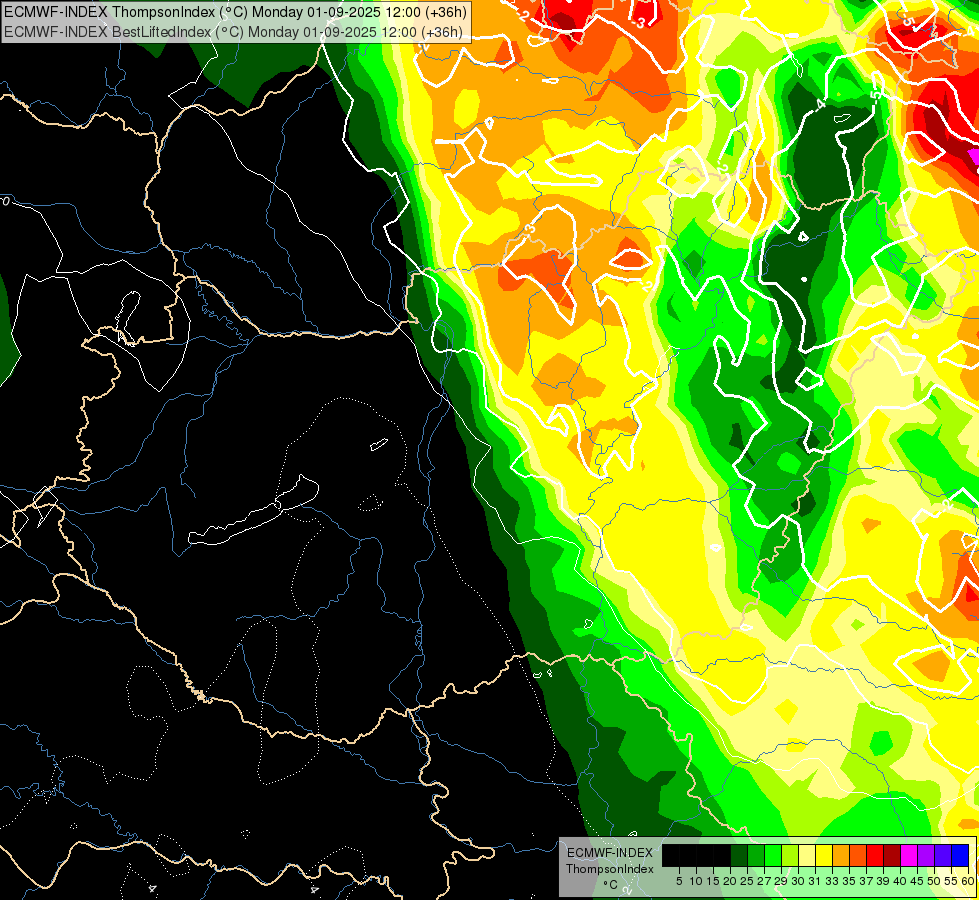
Task: Pick the medium green 25–27 legend swatch
Action: (x=756, y=855)
